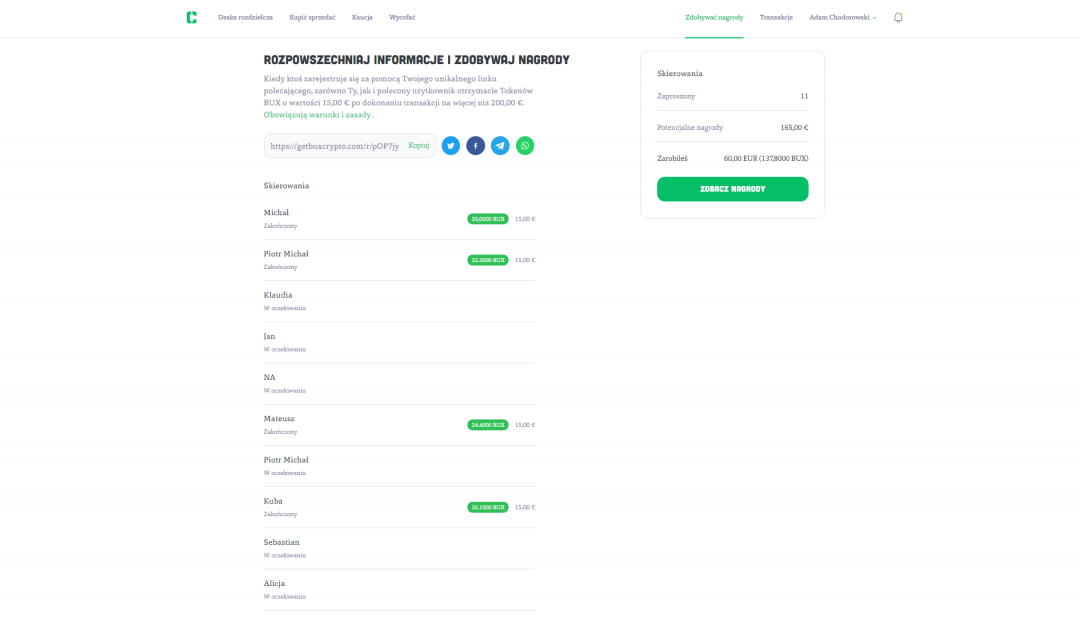Select the Zdobywać nagrody tab
Image resolution: width=1080 pixels, height=618 pixels.
click(714, 18)
